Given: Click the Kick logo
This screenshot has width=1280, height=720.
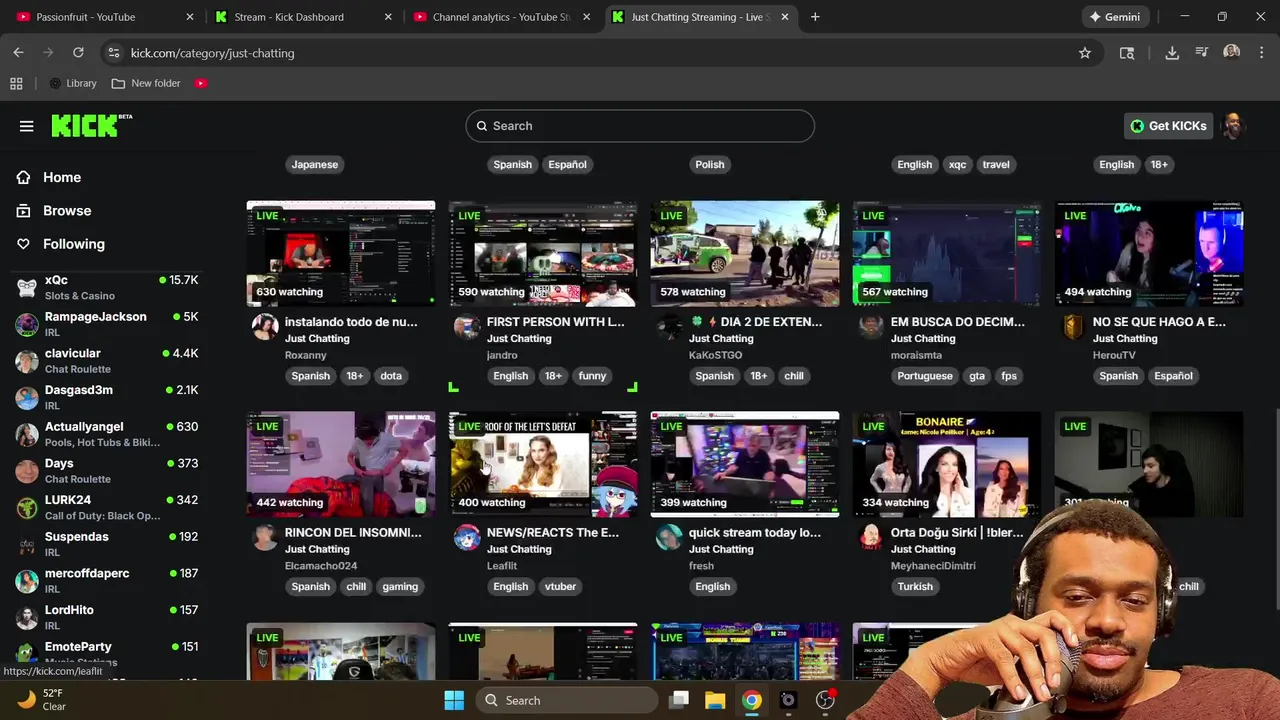Looking at the screenshot, I should 91,125.
